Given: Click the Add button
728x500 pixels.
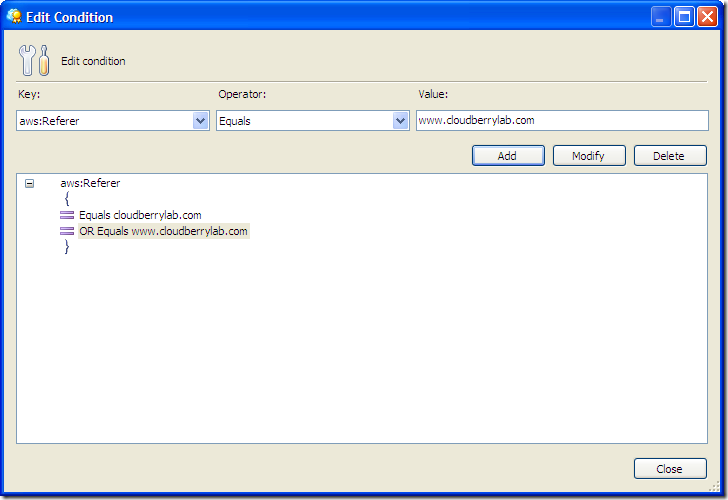Looking at the screenshot, I should click(x=508, y=156).
